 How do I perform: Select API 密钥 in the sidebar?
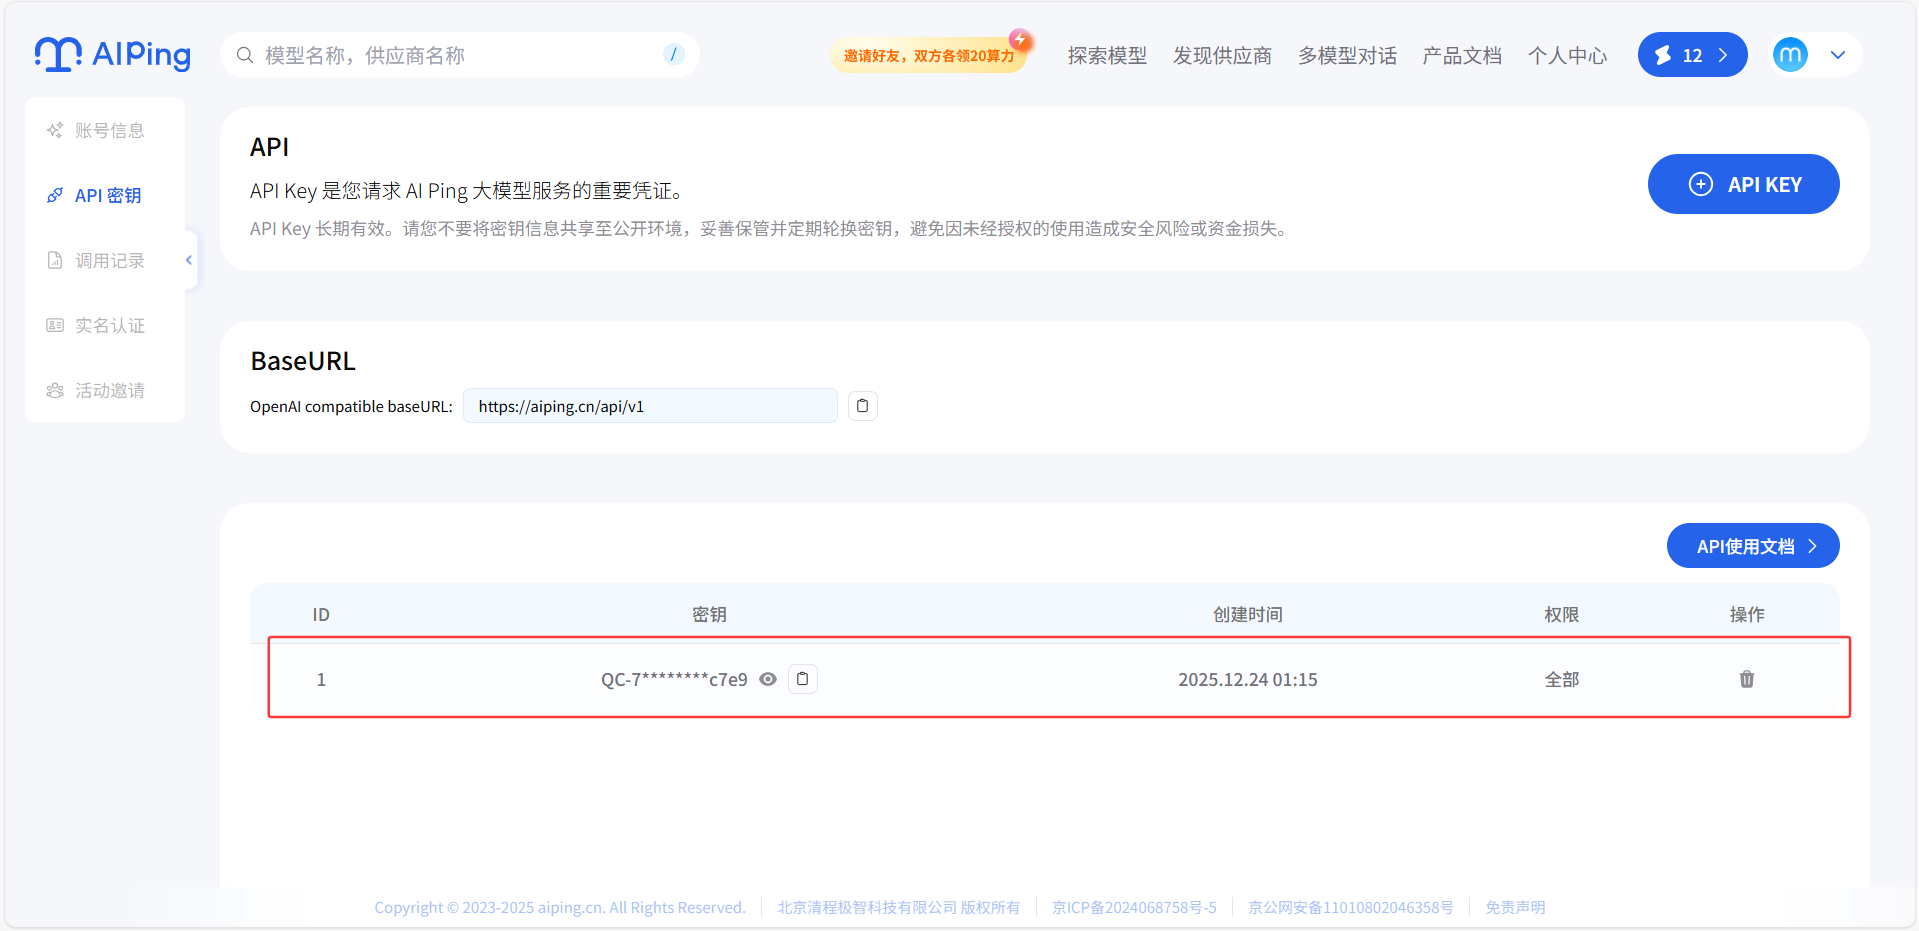pos(95,195)
